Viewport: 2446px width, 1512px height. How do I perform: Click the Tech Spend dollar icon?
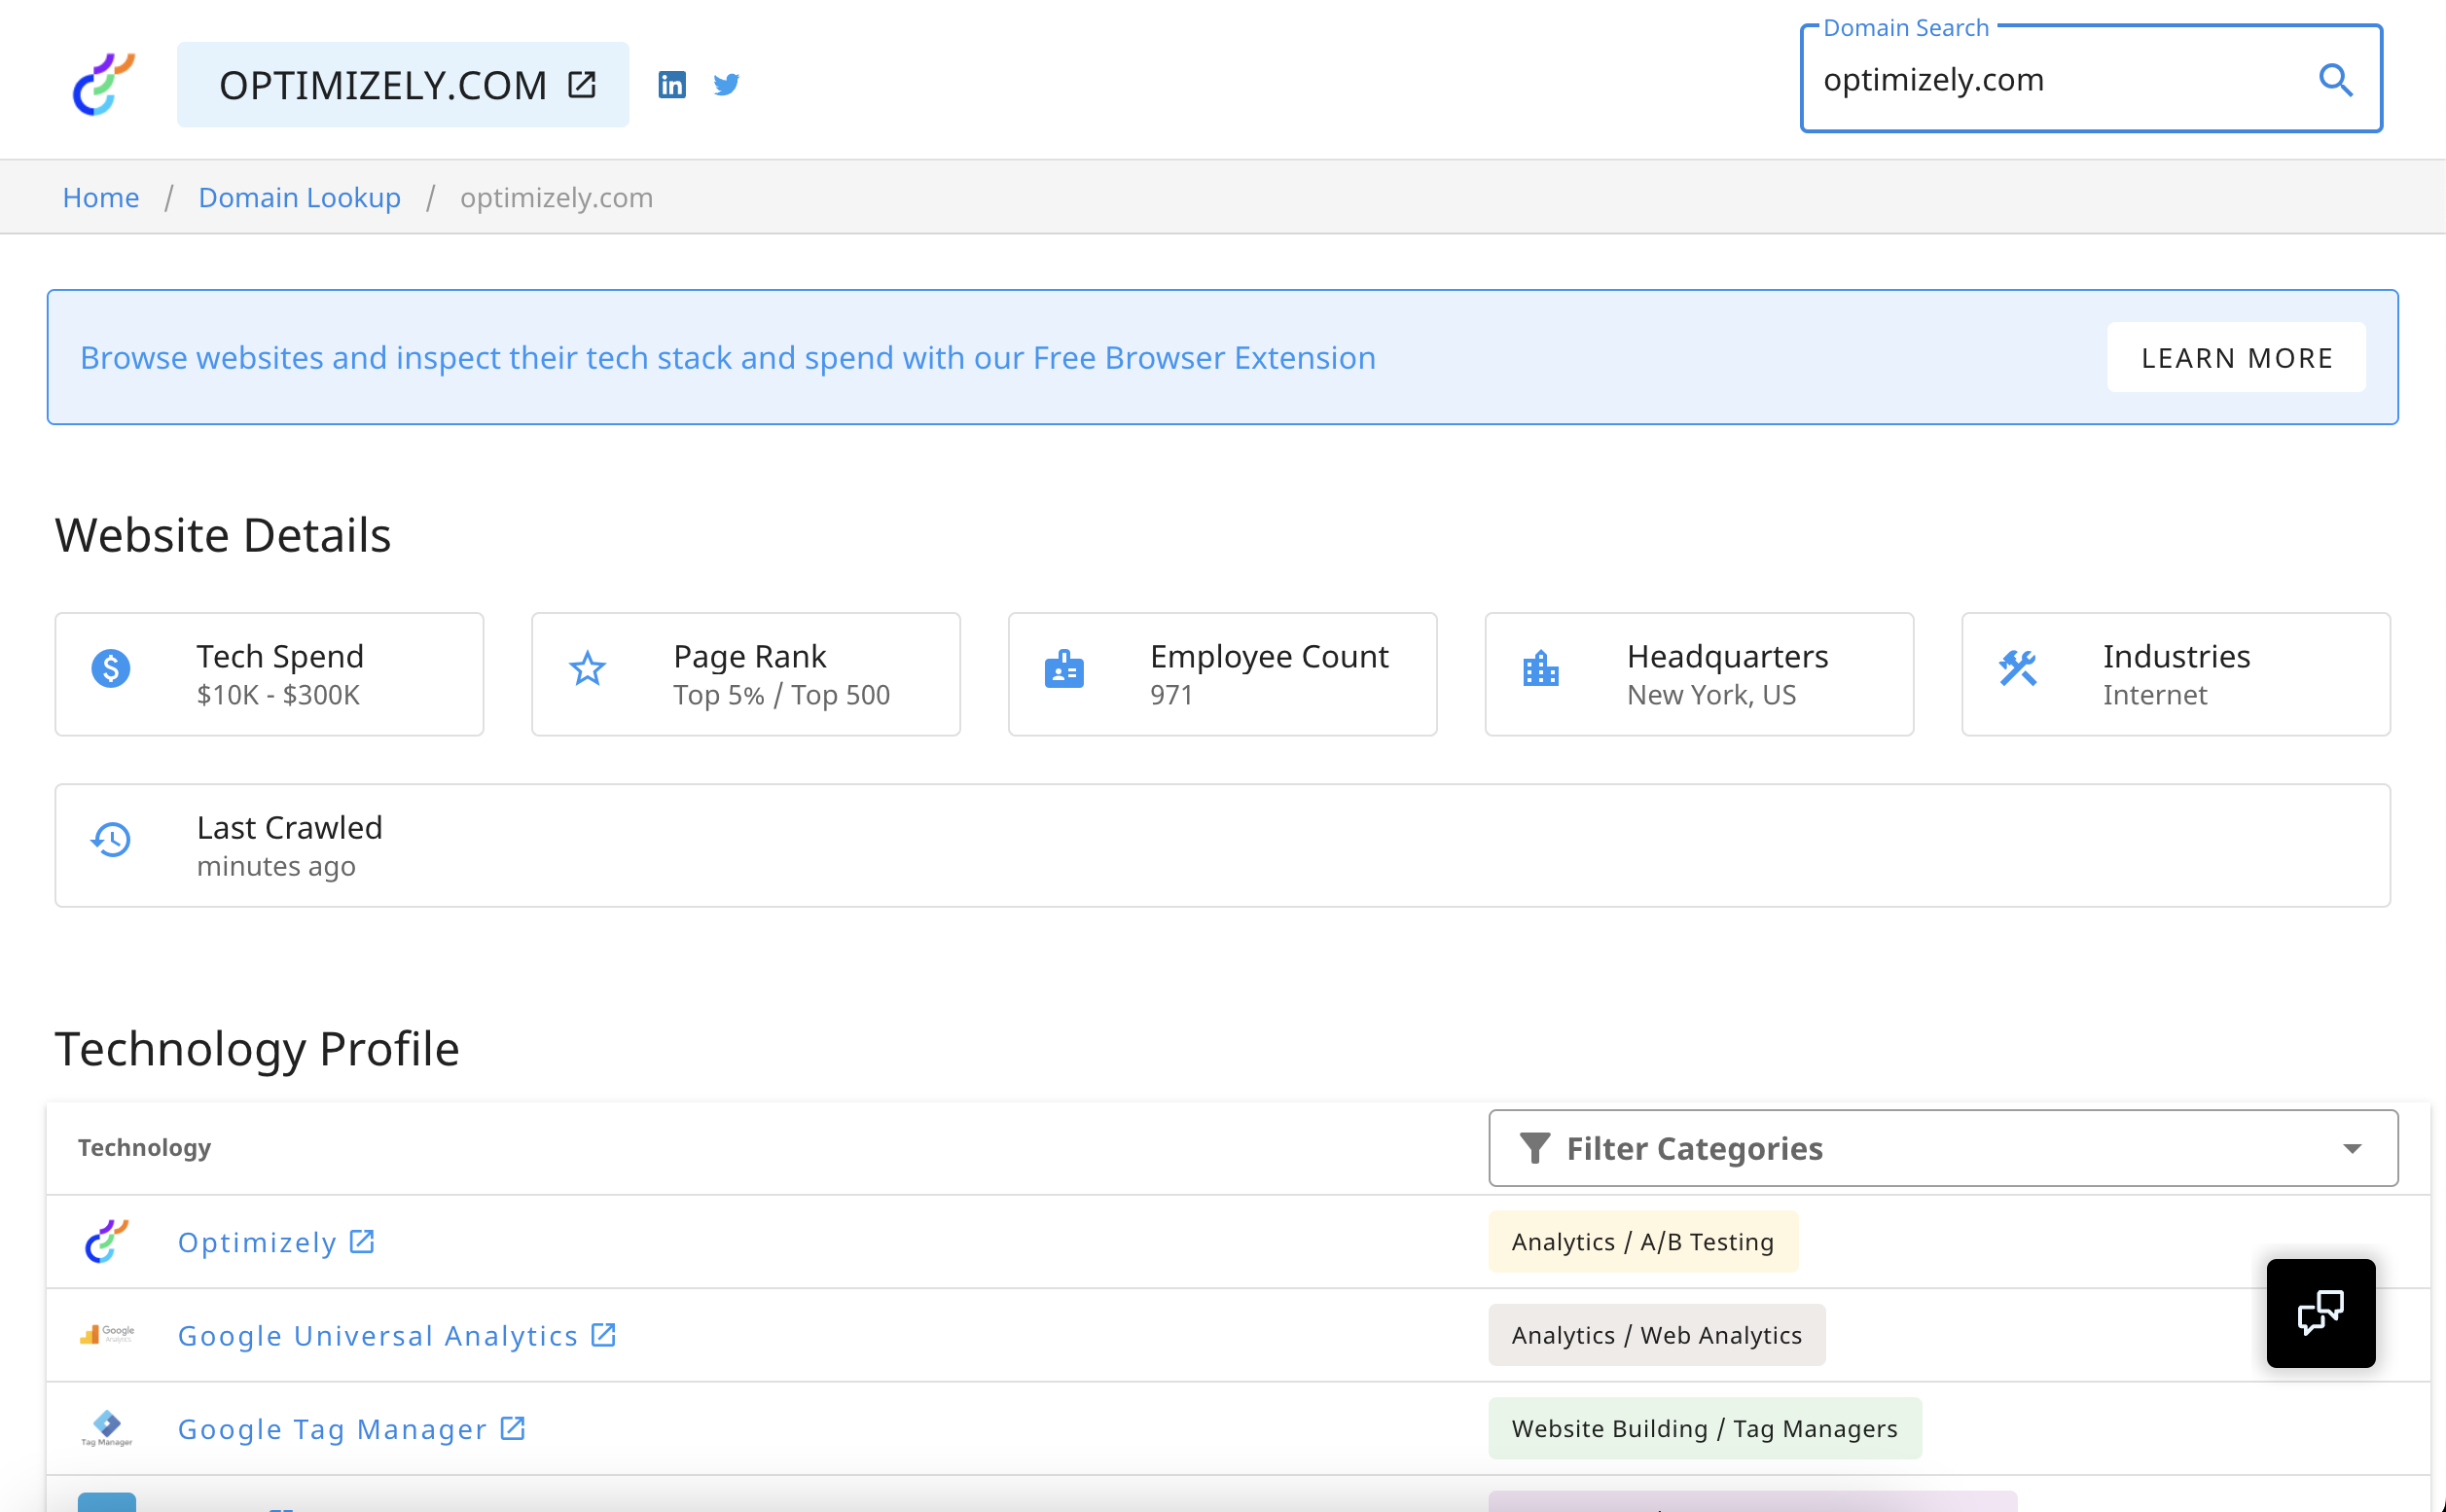click(x=111, y=668)
